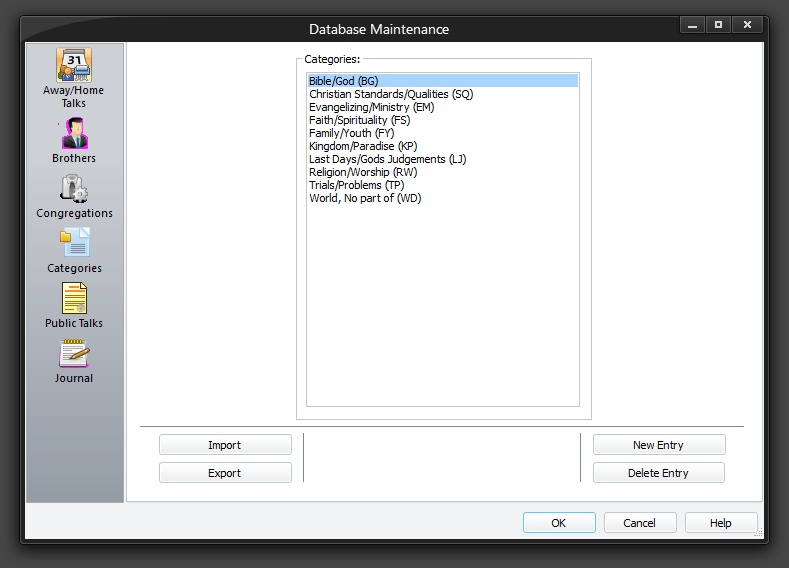Select Religion/Worship (RW) category

pyautogui.click(x=443, y=173)
